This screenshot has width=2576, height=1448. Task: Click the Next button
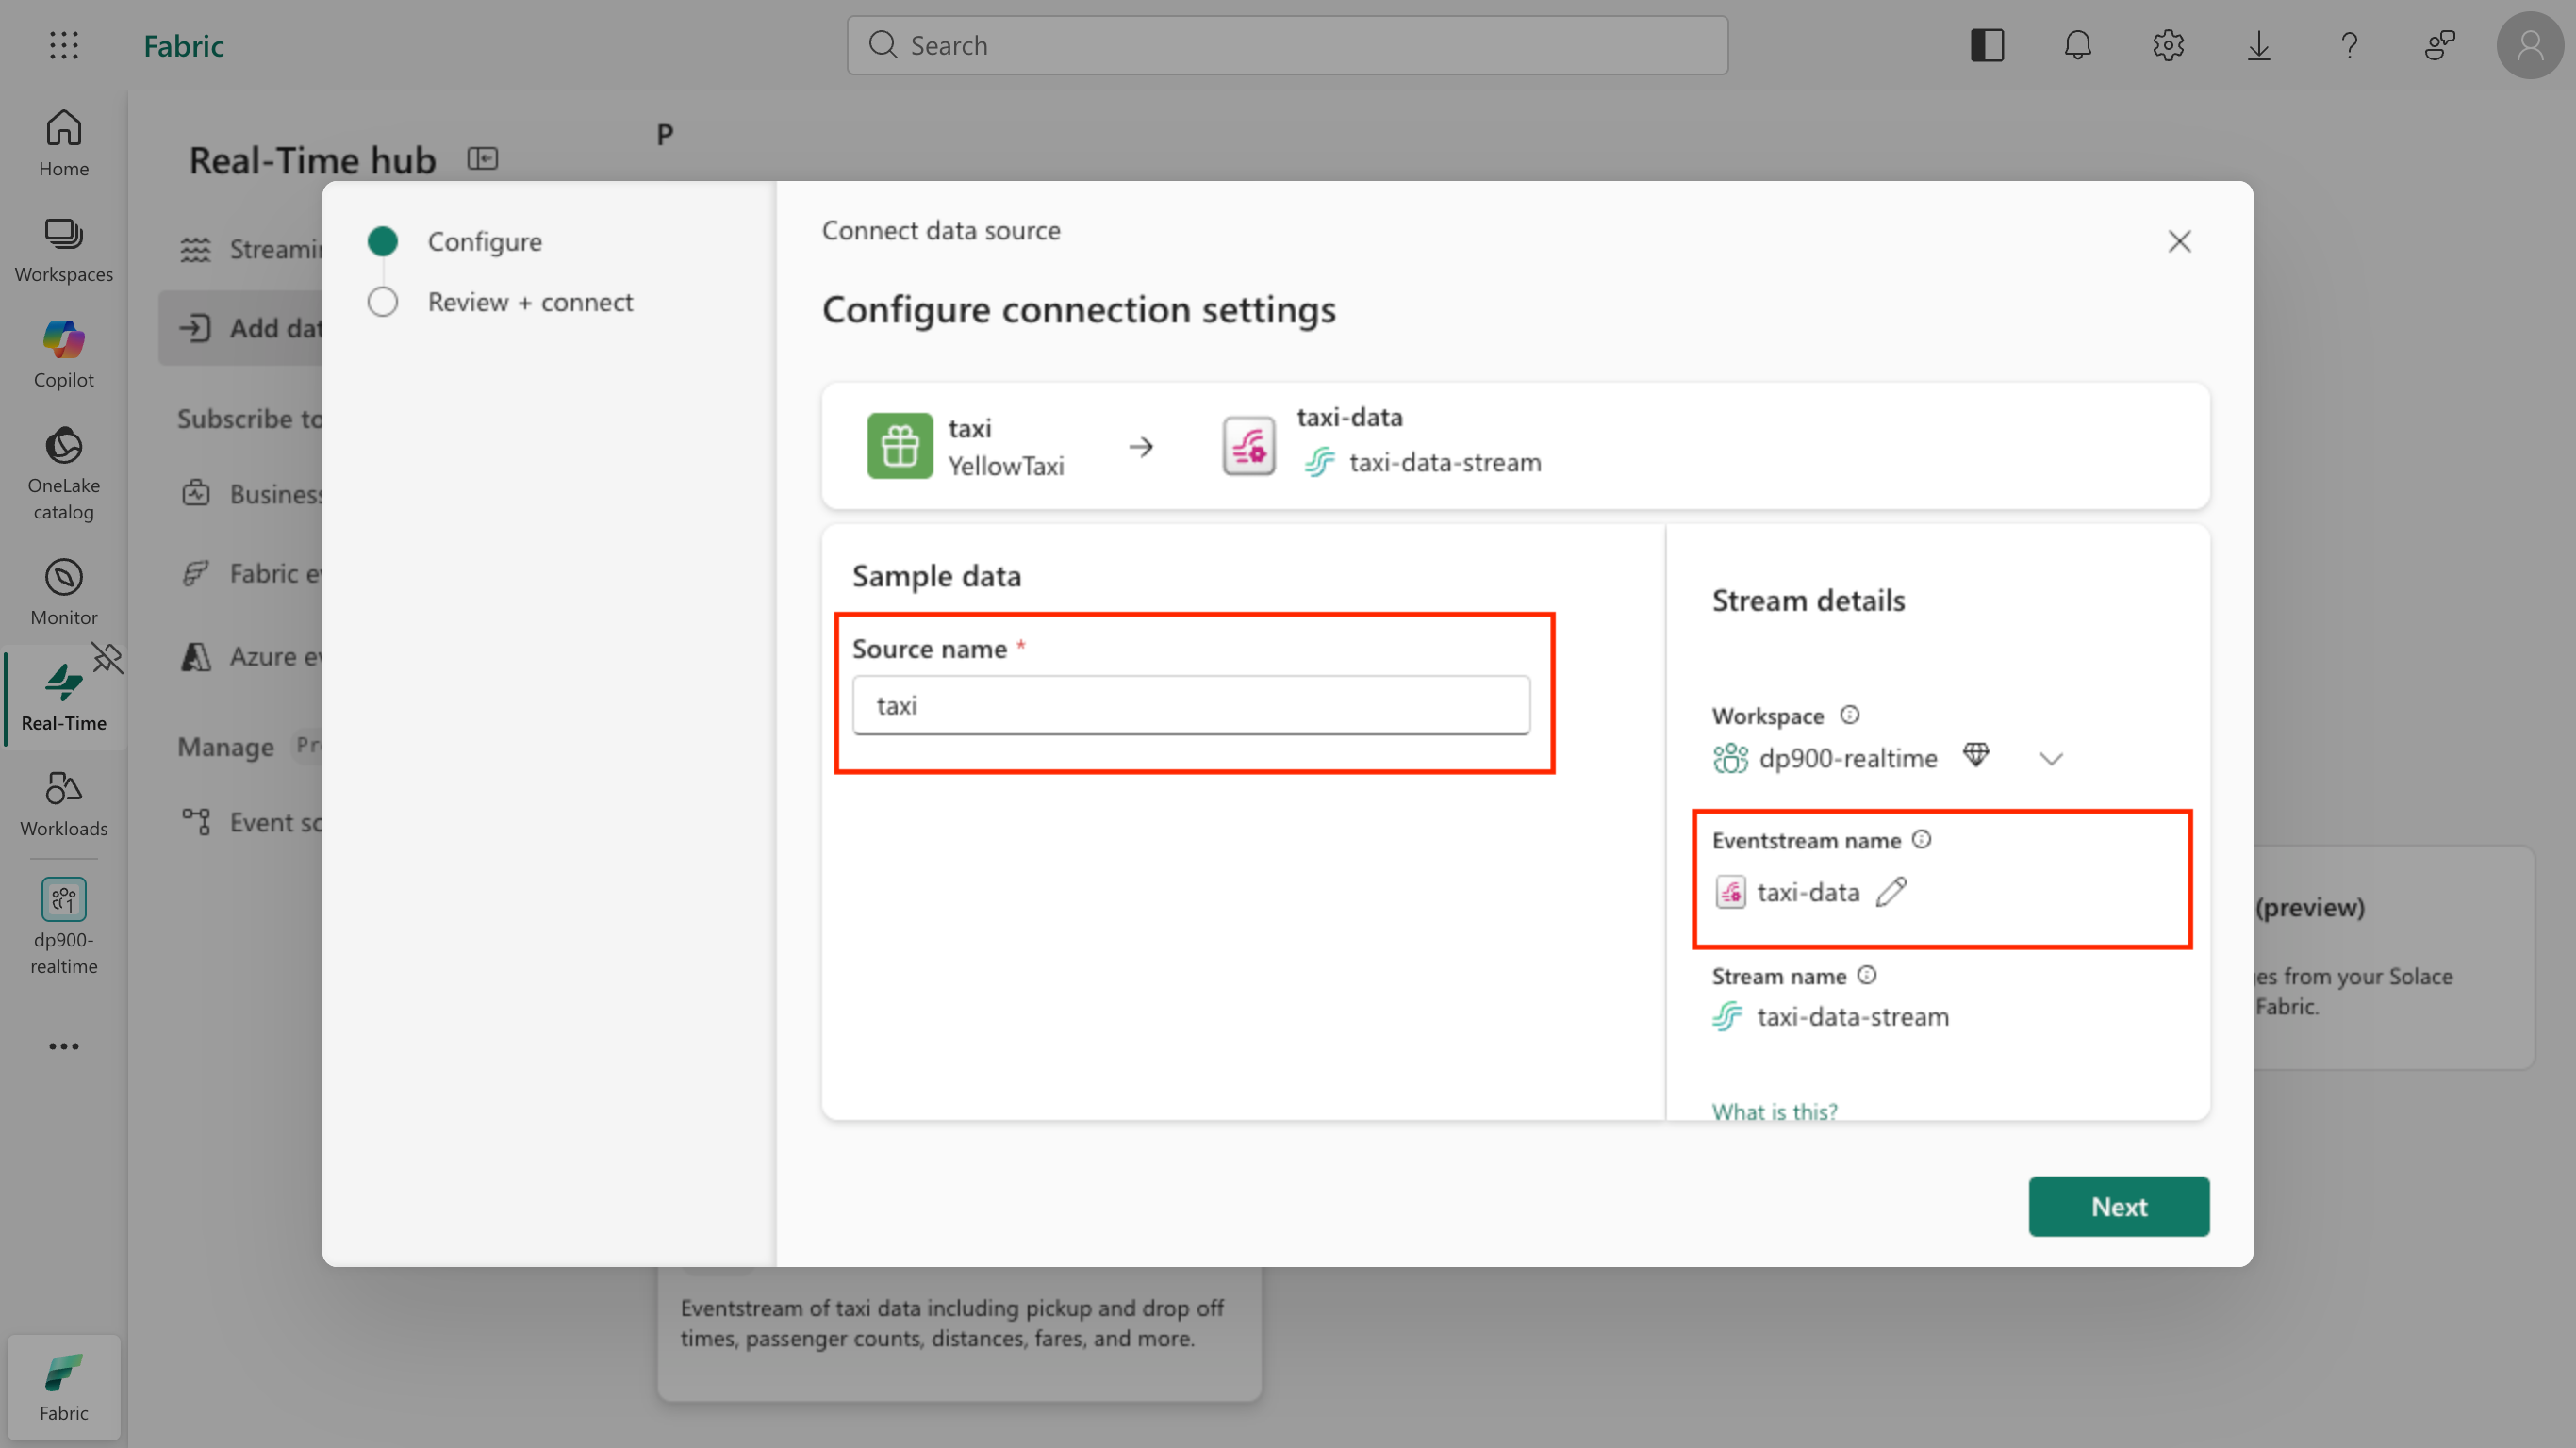2118,1207
